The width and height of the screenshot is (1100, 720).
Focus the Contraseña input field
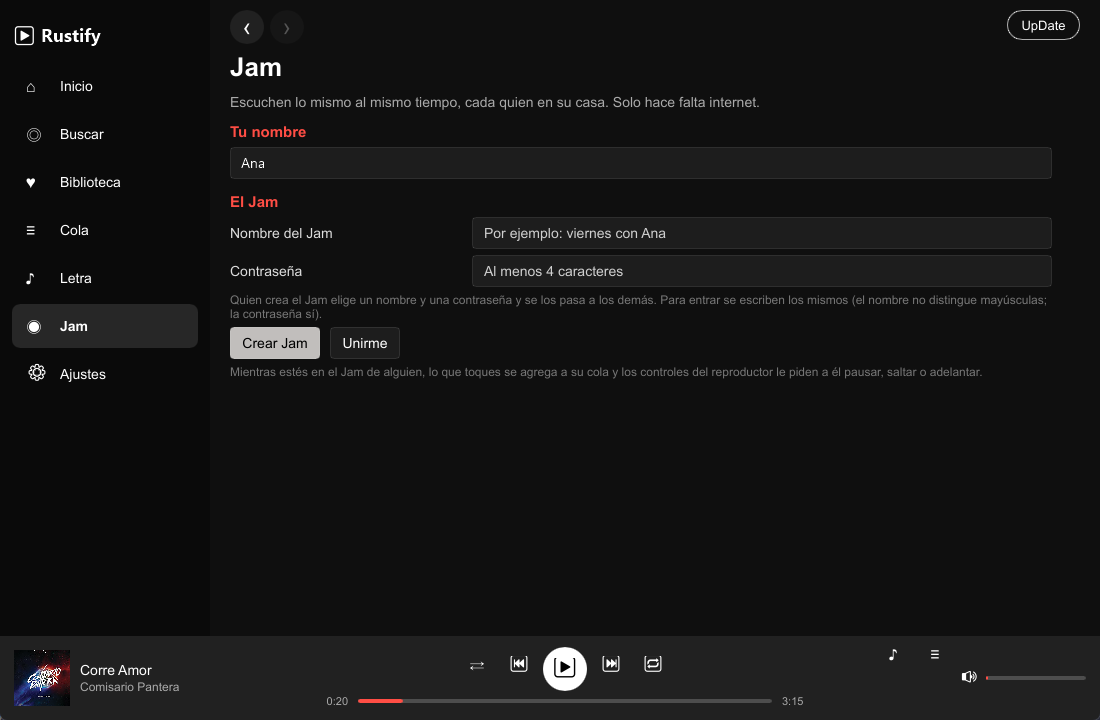(x=762, y=271)
